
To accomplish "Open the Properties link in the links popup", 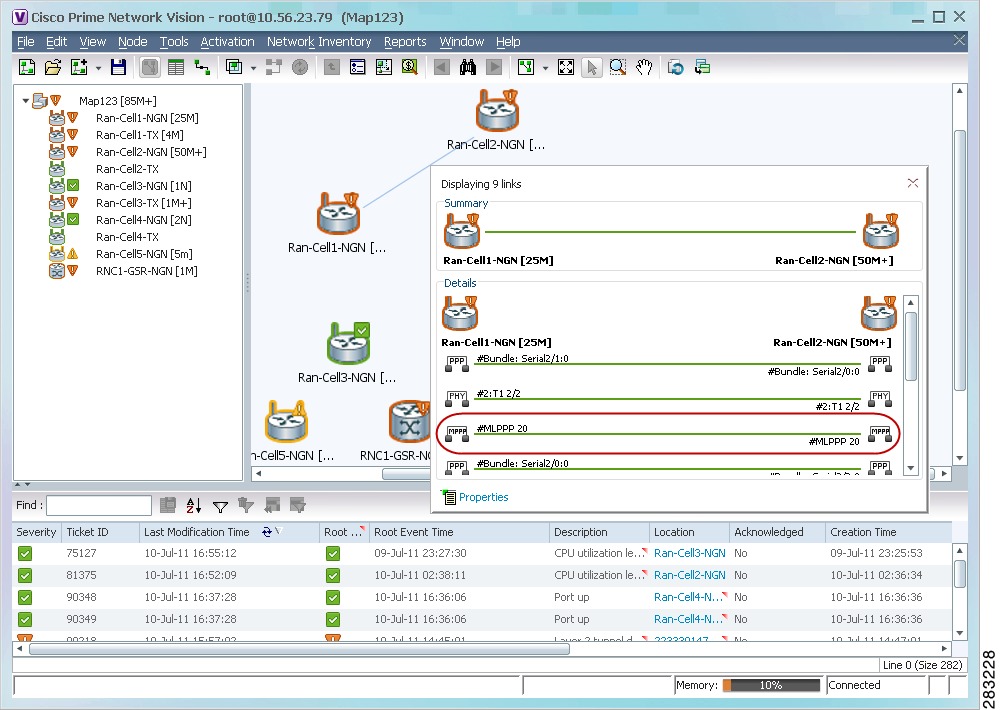I will point(483,497).
